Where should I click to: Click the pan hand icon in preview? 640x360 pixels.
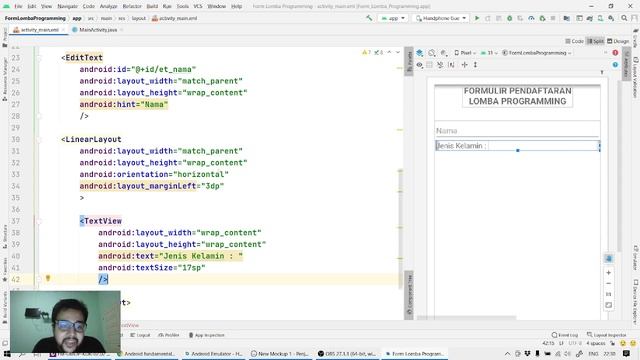[x=609, y=259]
